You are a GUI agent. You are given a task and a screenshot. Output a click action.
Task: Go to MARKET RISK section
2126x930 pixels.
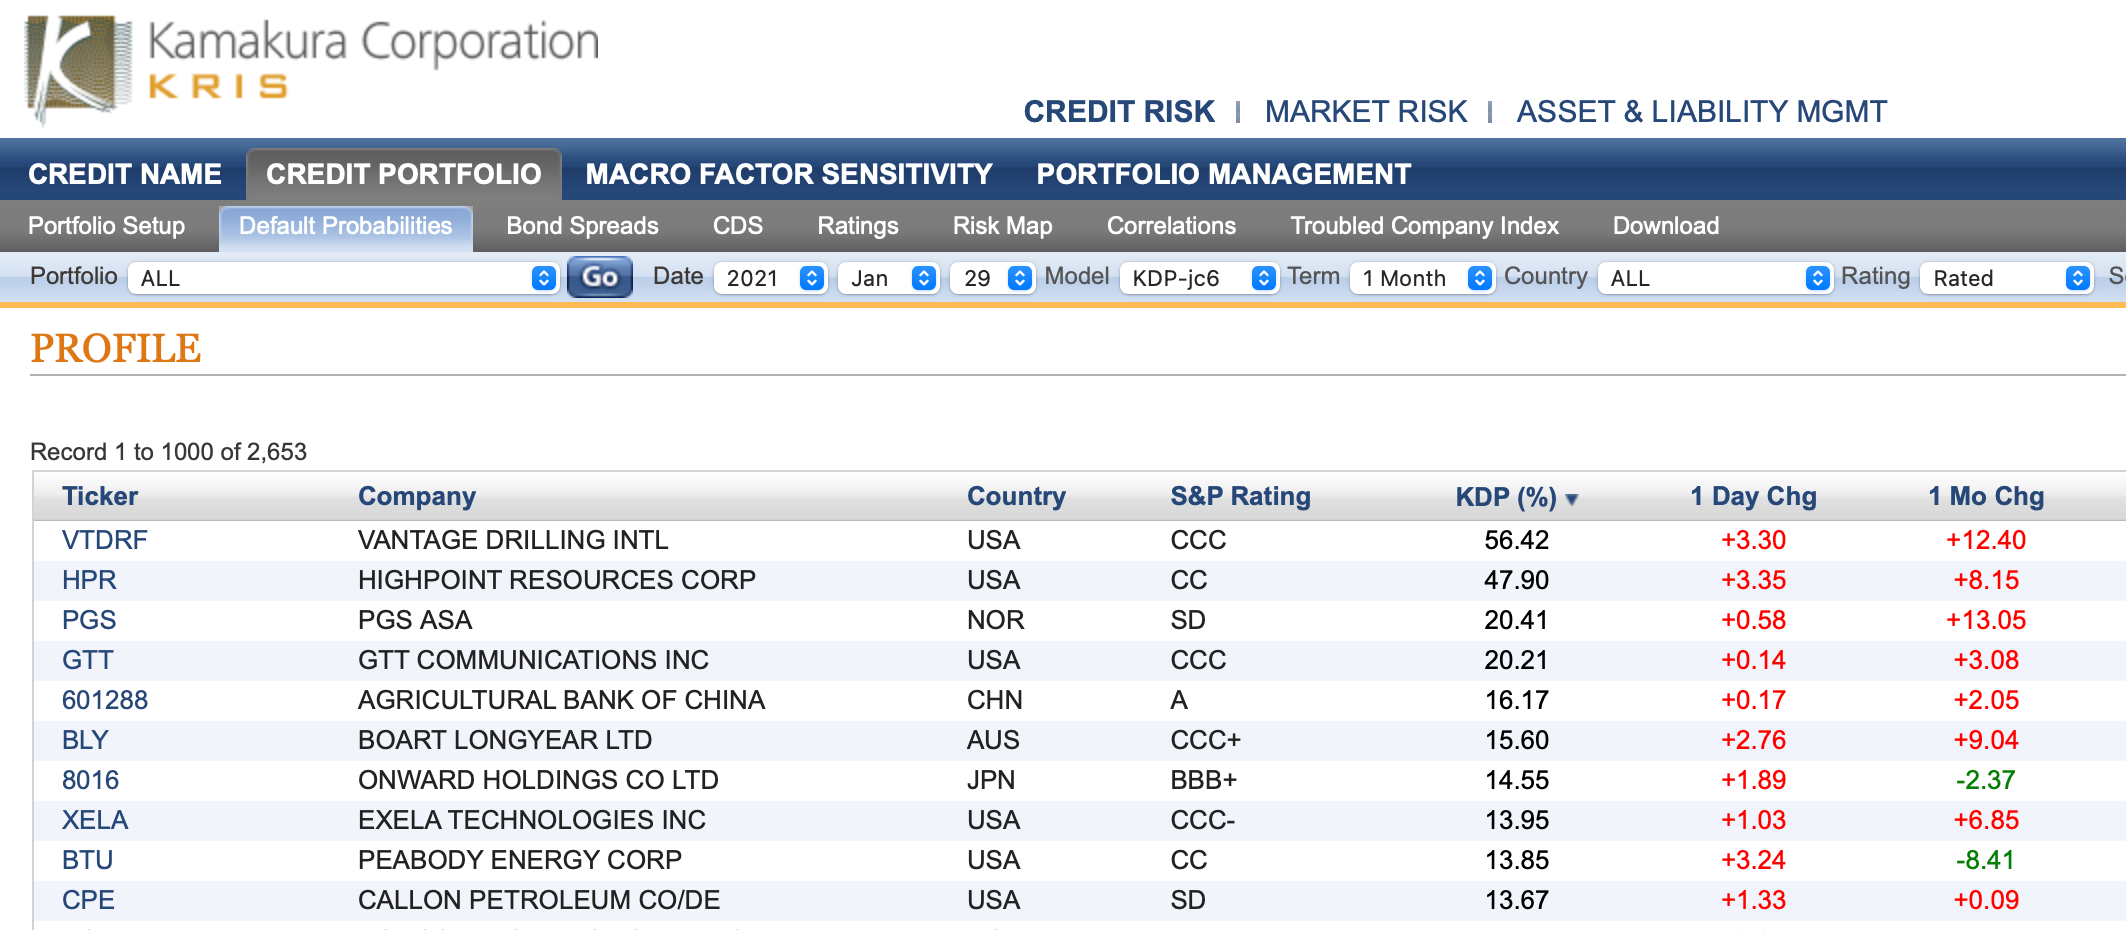(x=1366, y=111)
